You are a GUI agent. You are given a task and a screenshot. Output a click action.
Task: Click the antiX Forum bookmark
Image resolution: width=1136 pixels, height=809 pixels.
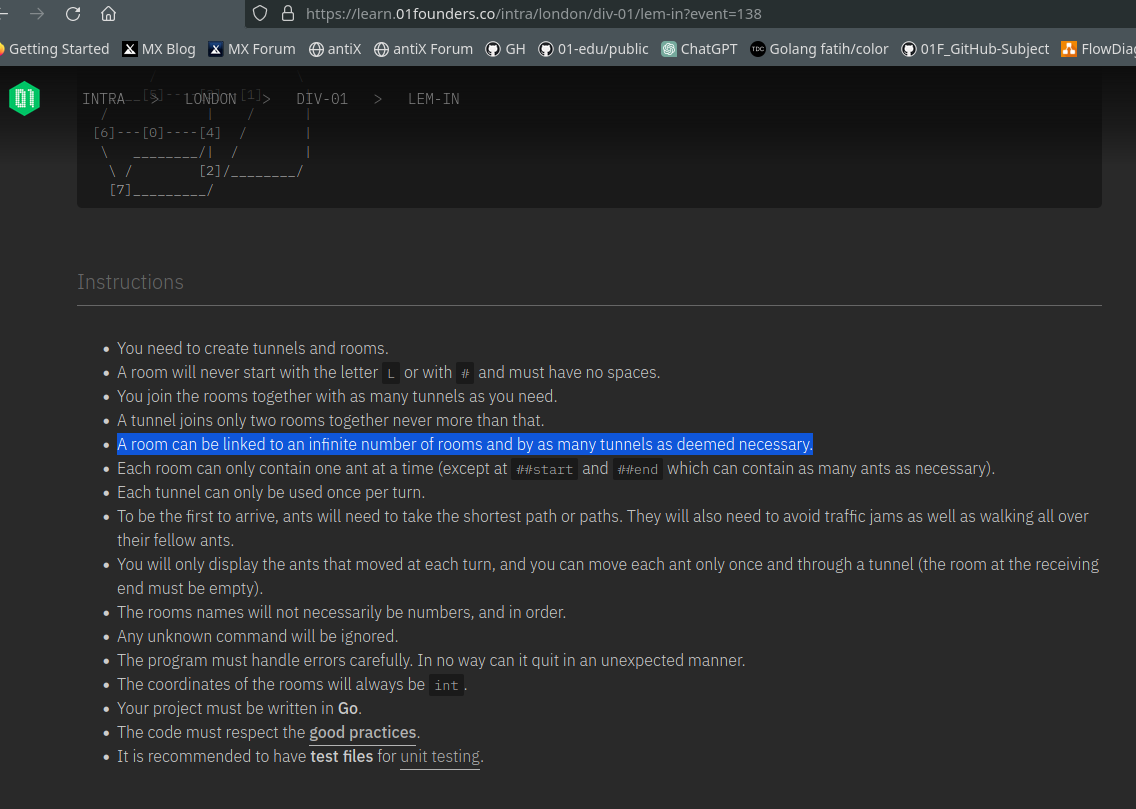coord(382,48)
